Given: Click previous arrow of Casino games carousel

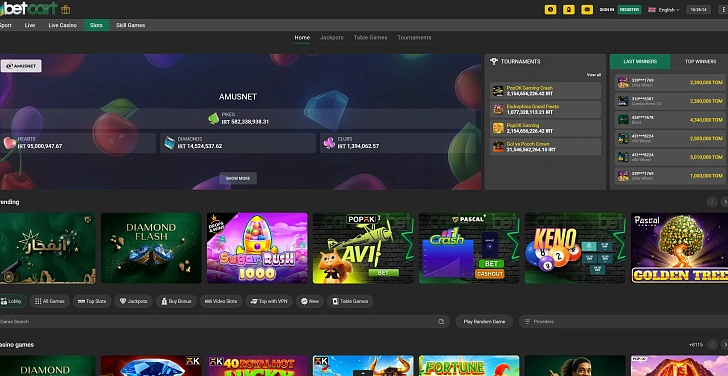Looking at the screenshot, I should click(712, 344).
